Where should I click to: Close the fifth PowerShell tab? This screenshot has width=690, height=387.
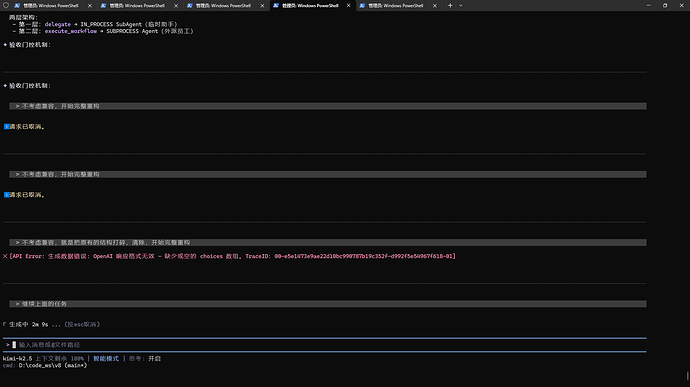[x=435, y=6]
